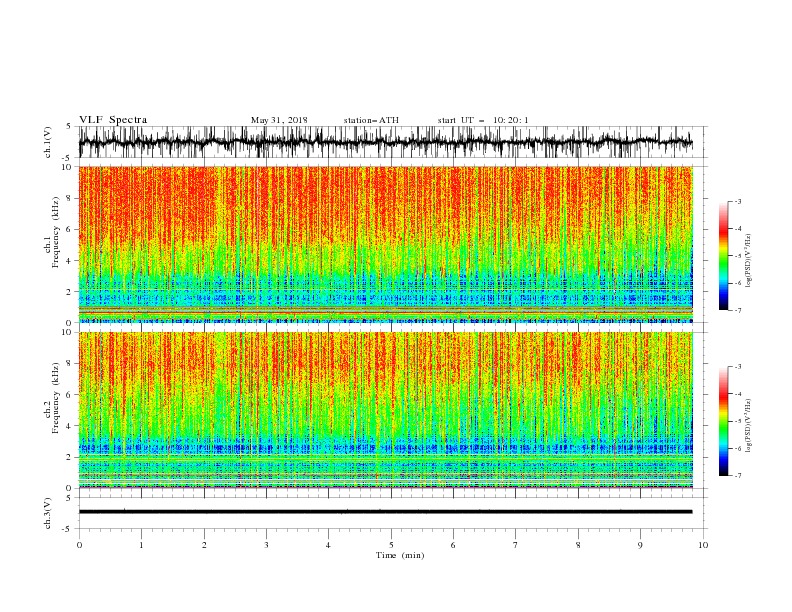Select the date text "May 31, 2018"
The width and height of the screenshot is (792, 612).
click(279, 120)
